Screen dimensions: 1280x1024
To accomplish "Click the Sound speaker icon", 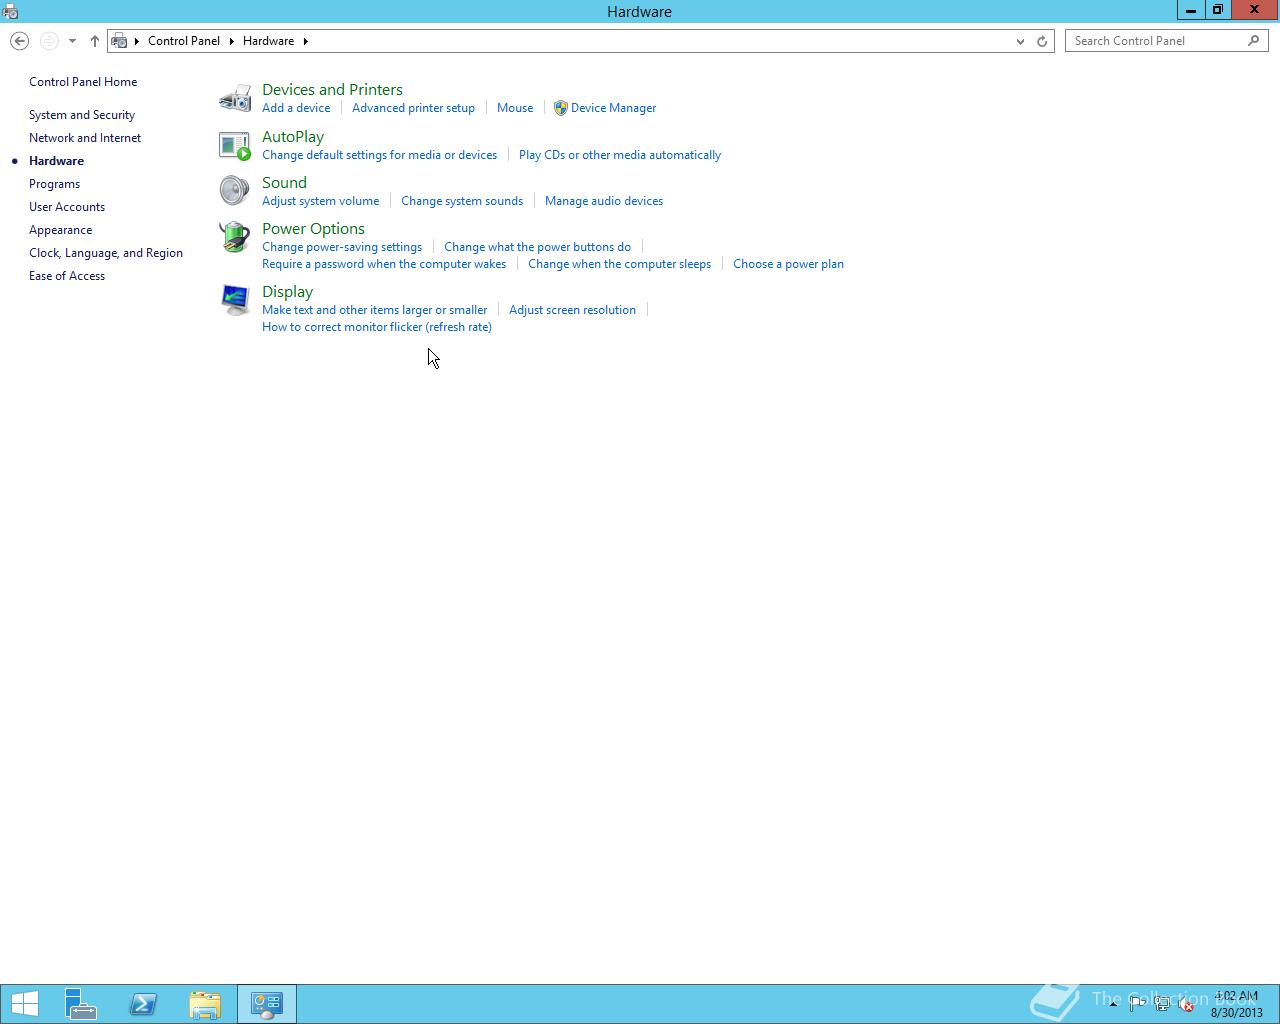I will [x=235, y=190].
